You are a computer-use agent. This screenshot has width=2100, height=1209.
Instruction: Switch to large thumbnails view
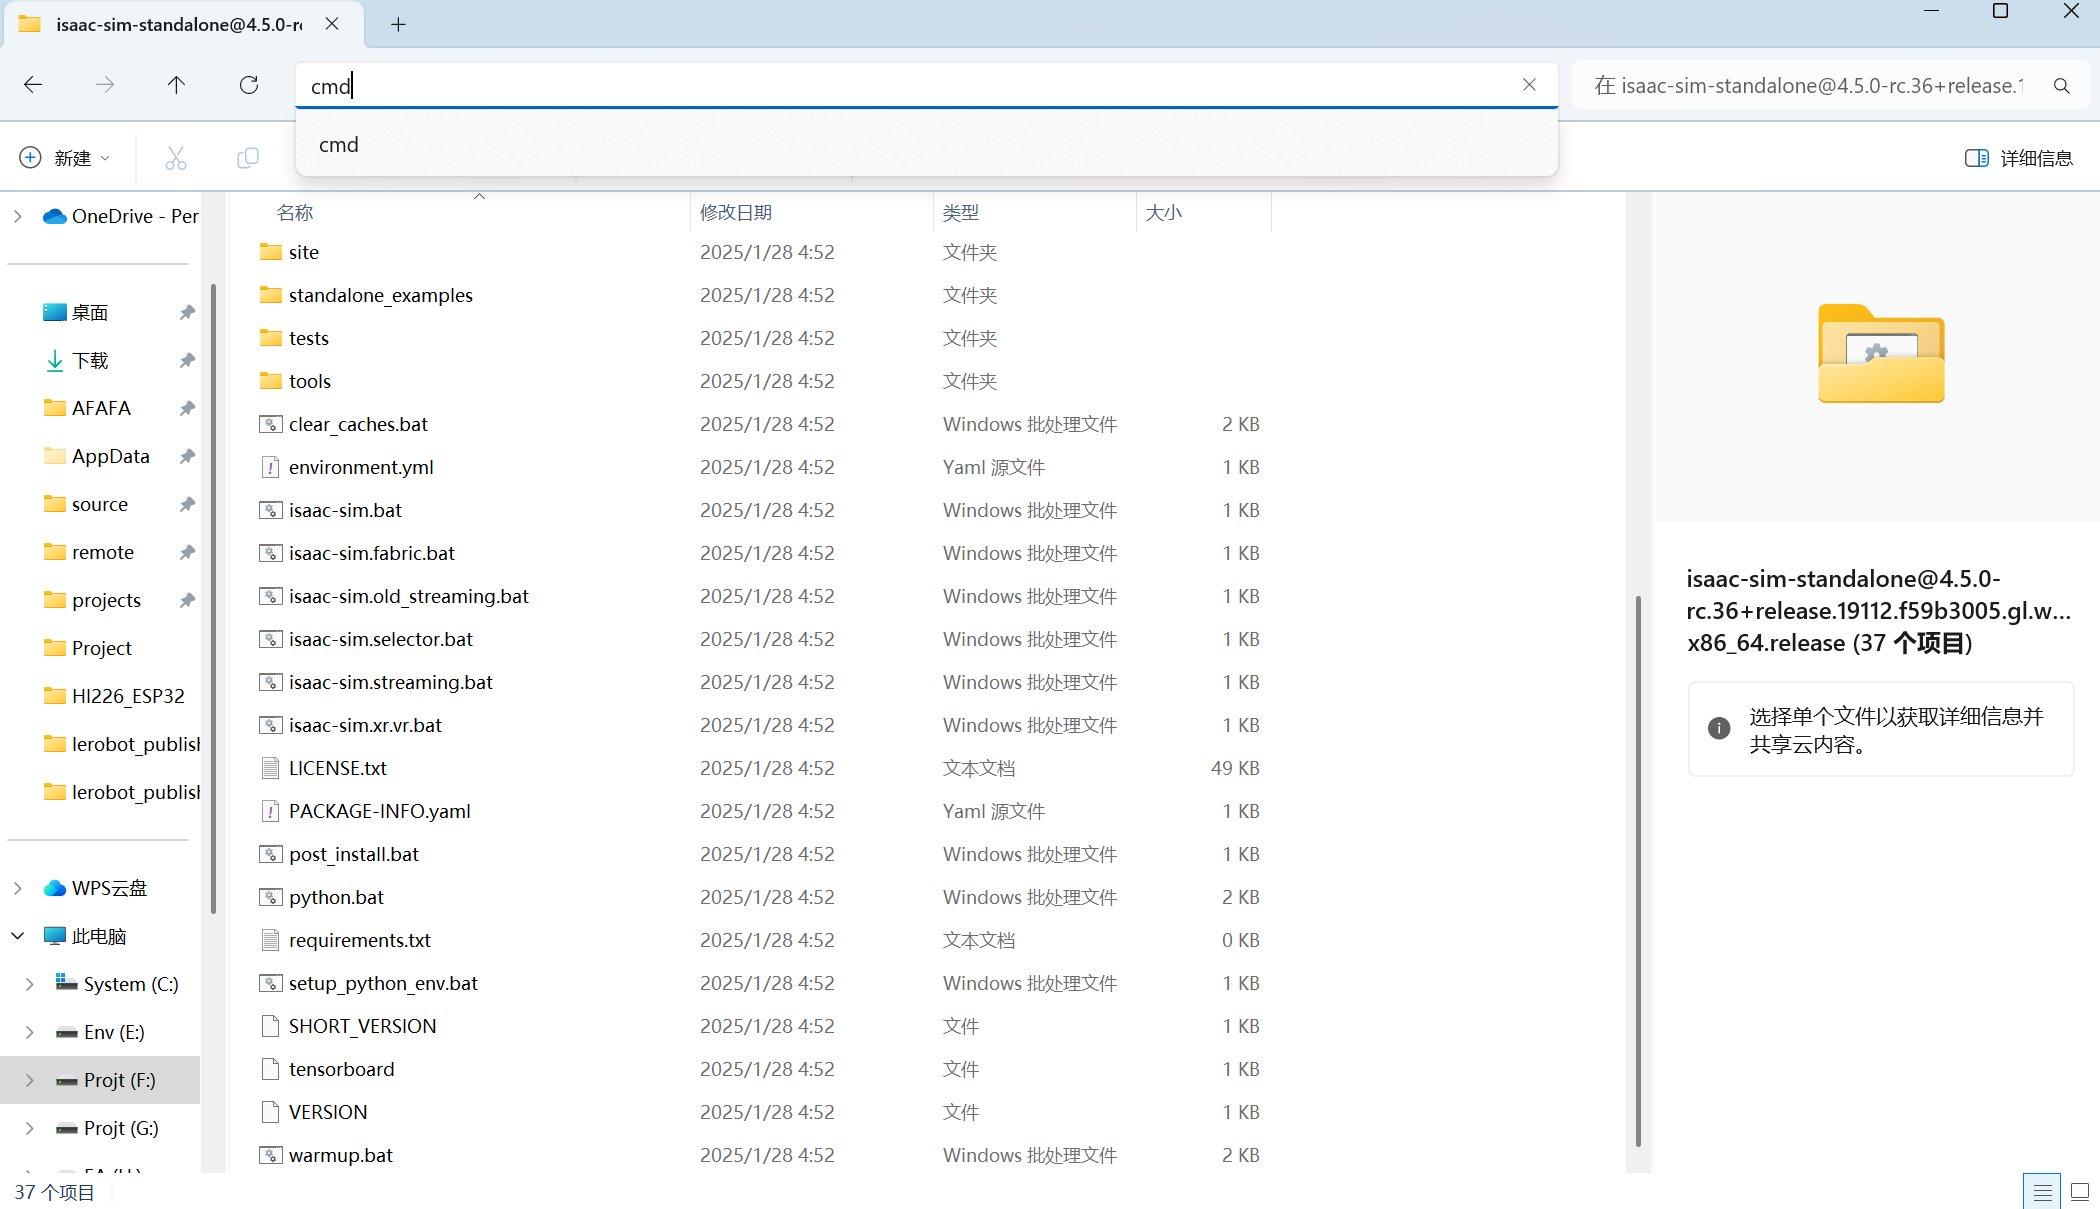(2080, 1192)
